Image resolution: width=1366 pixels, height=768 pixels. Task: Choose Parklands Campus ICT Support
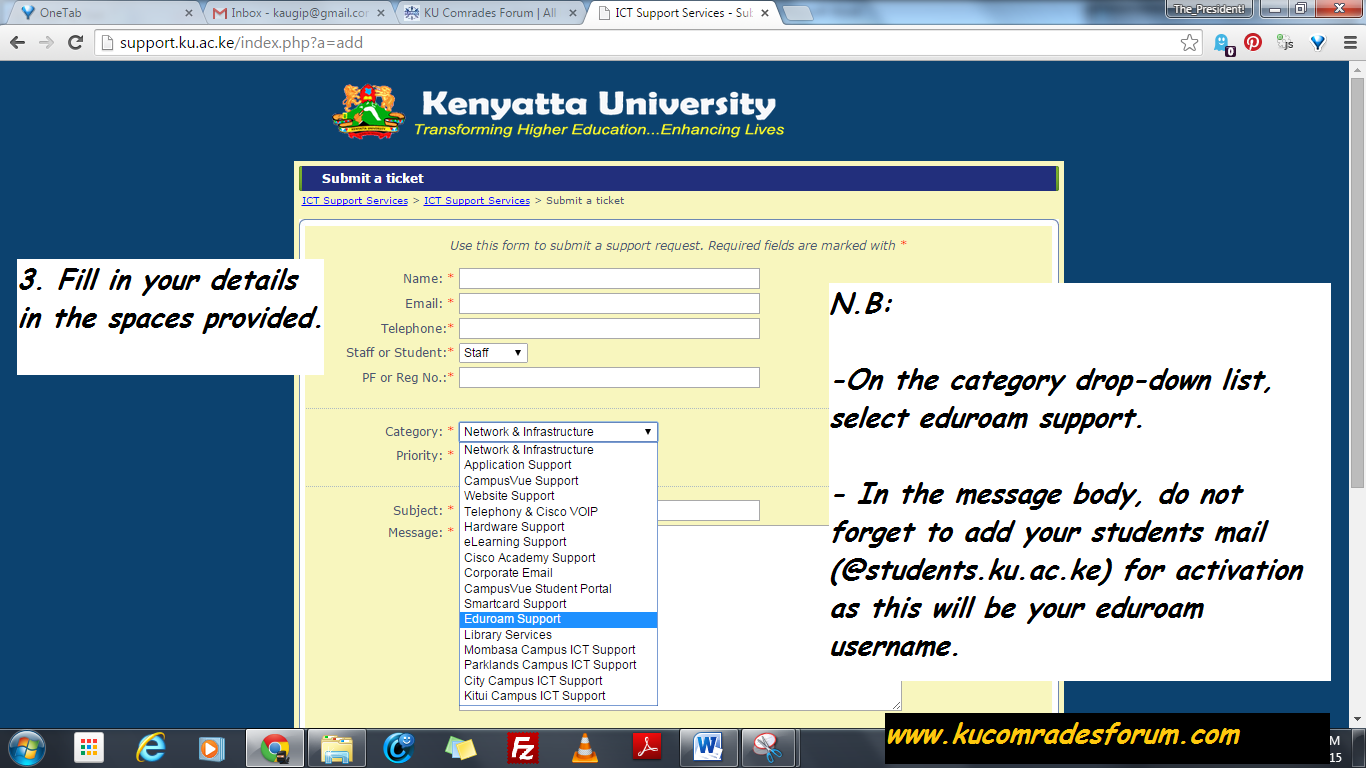[558, 665]
